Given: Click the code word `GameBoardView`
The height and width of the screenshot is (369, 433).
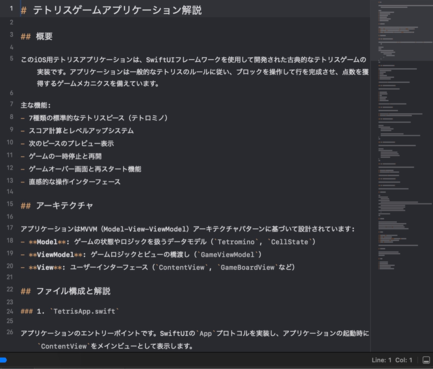Looking at the screenshot, I should (x=248, y=267).
